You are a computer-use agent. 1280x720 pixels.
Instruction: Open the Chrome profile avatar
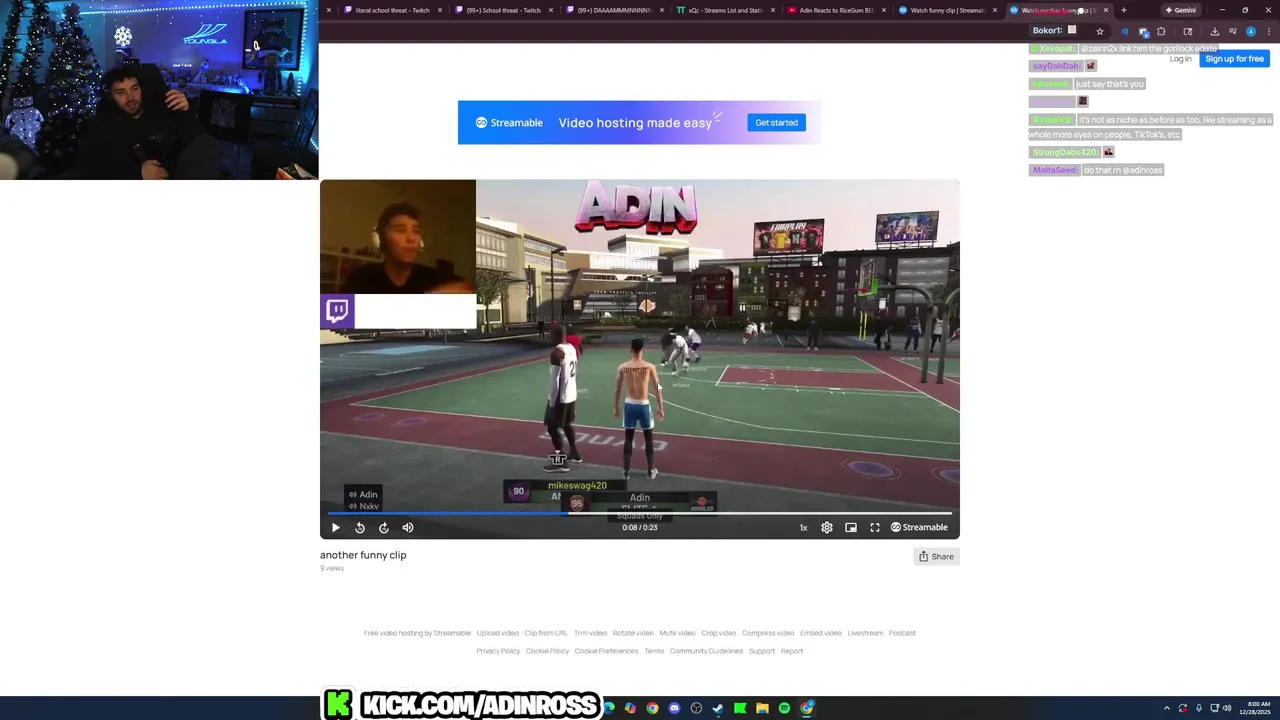(x=1251, y=31)
